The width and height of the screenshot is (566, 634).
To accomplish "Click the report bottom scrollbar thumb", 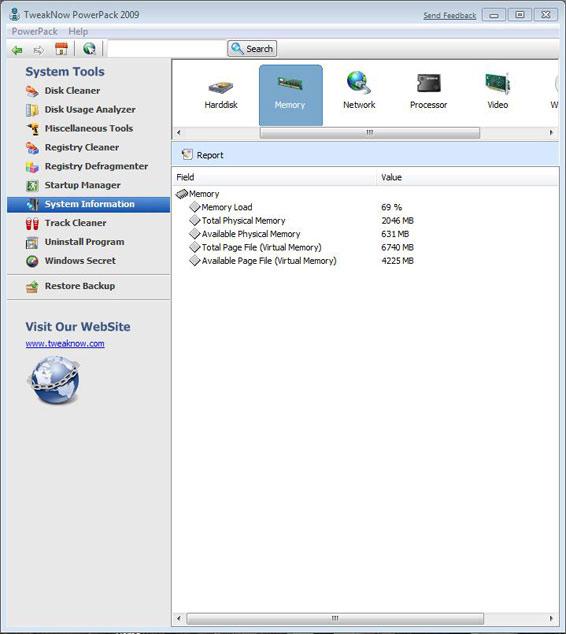I will click(335, 619).
